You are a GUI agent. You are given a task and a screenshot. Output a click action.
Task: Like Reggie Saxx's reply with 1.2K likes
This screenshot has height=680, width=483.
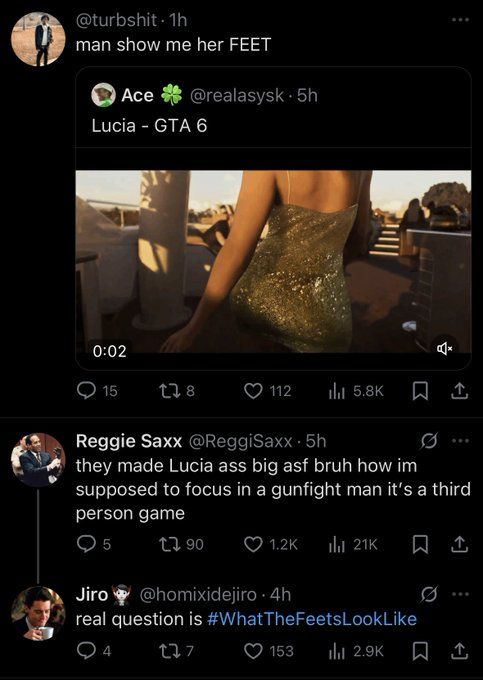pyautogui.click(x=253, y=544)
